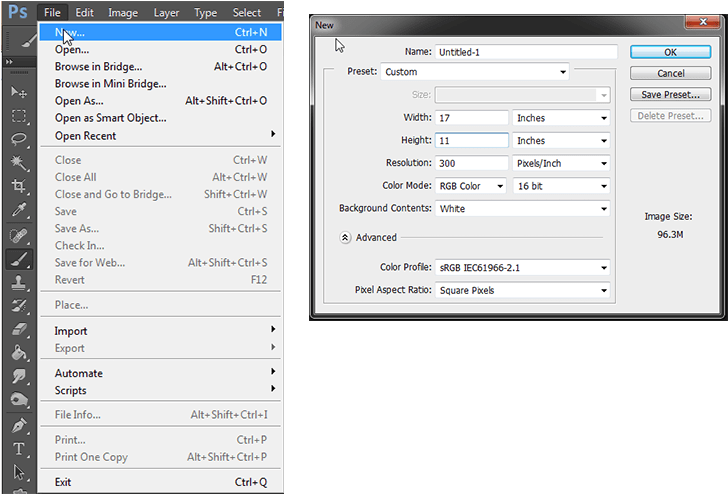Select the Rectangular Marquee tool
Viewport: 728px width, 494px height.
coord(19,116)
